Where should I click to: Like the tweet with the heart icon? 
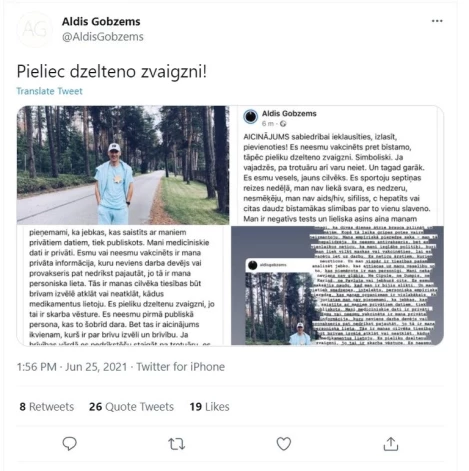coord(284,444)
